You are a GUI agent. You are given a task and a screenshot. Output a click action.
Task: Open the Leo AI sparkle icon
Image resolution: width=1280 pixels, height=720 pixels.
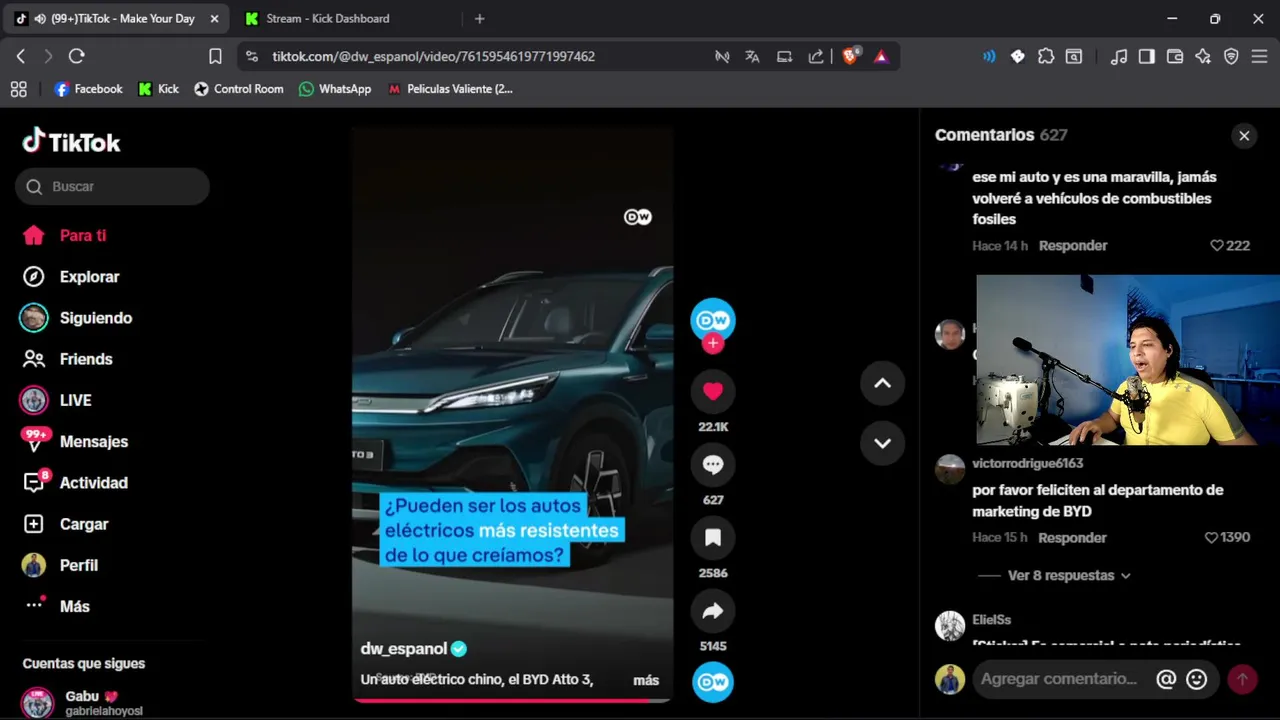tap(1203, 57)
